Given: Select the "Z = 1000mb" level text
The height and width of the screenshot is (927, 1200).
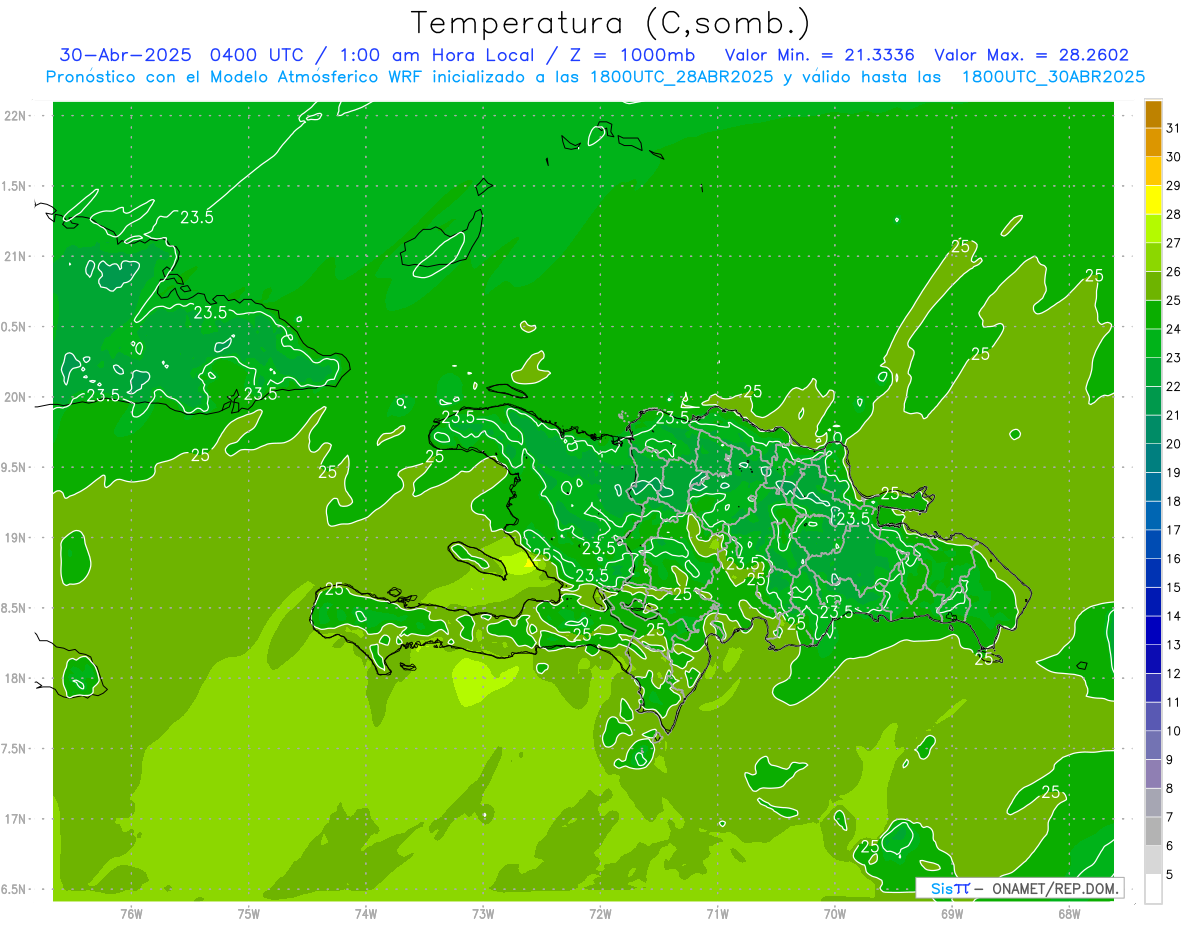Looking at the screenshot, I should [631, 55].
